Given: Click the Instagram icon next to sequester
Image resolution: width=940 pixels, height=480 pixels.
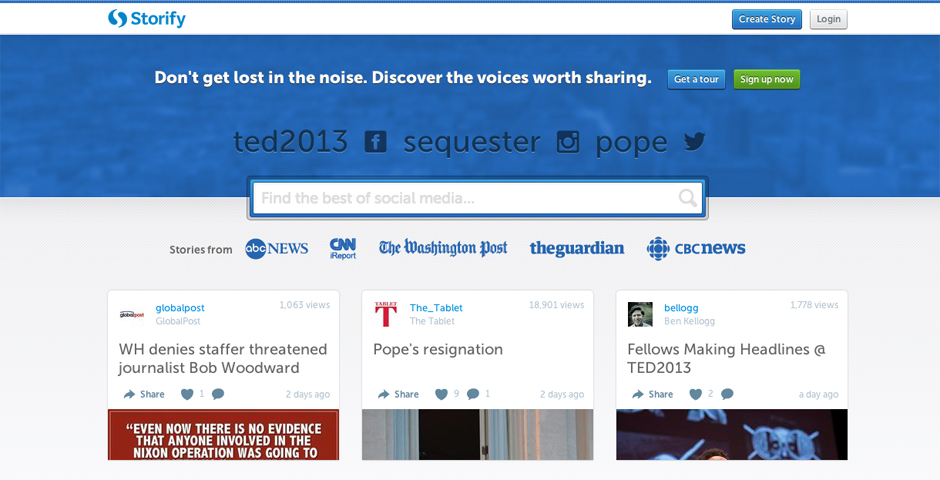Looking at the screenshot, I should (568, 142).
